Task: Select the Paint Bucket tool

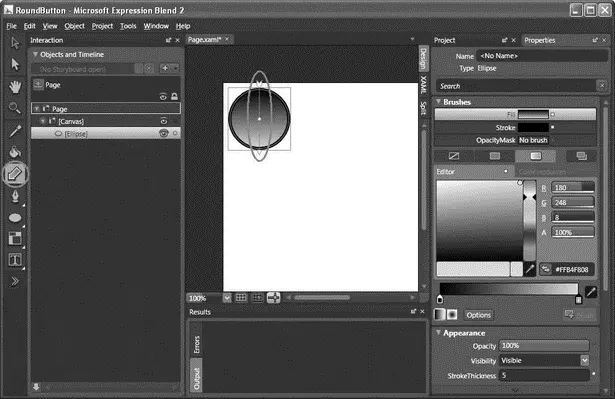Action: [15, 152]
